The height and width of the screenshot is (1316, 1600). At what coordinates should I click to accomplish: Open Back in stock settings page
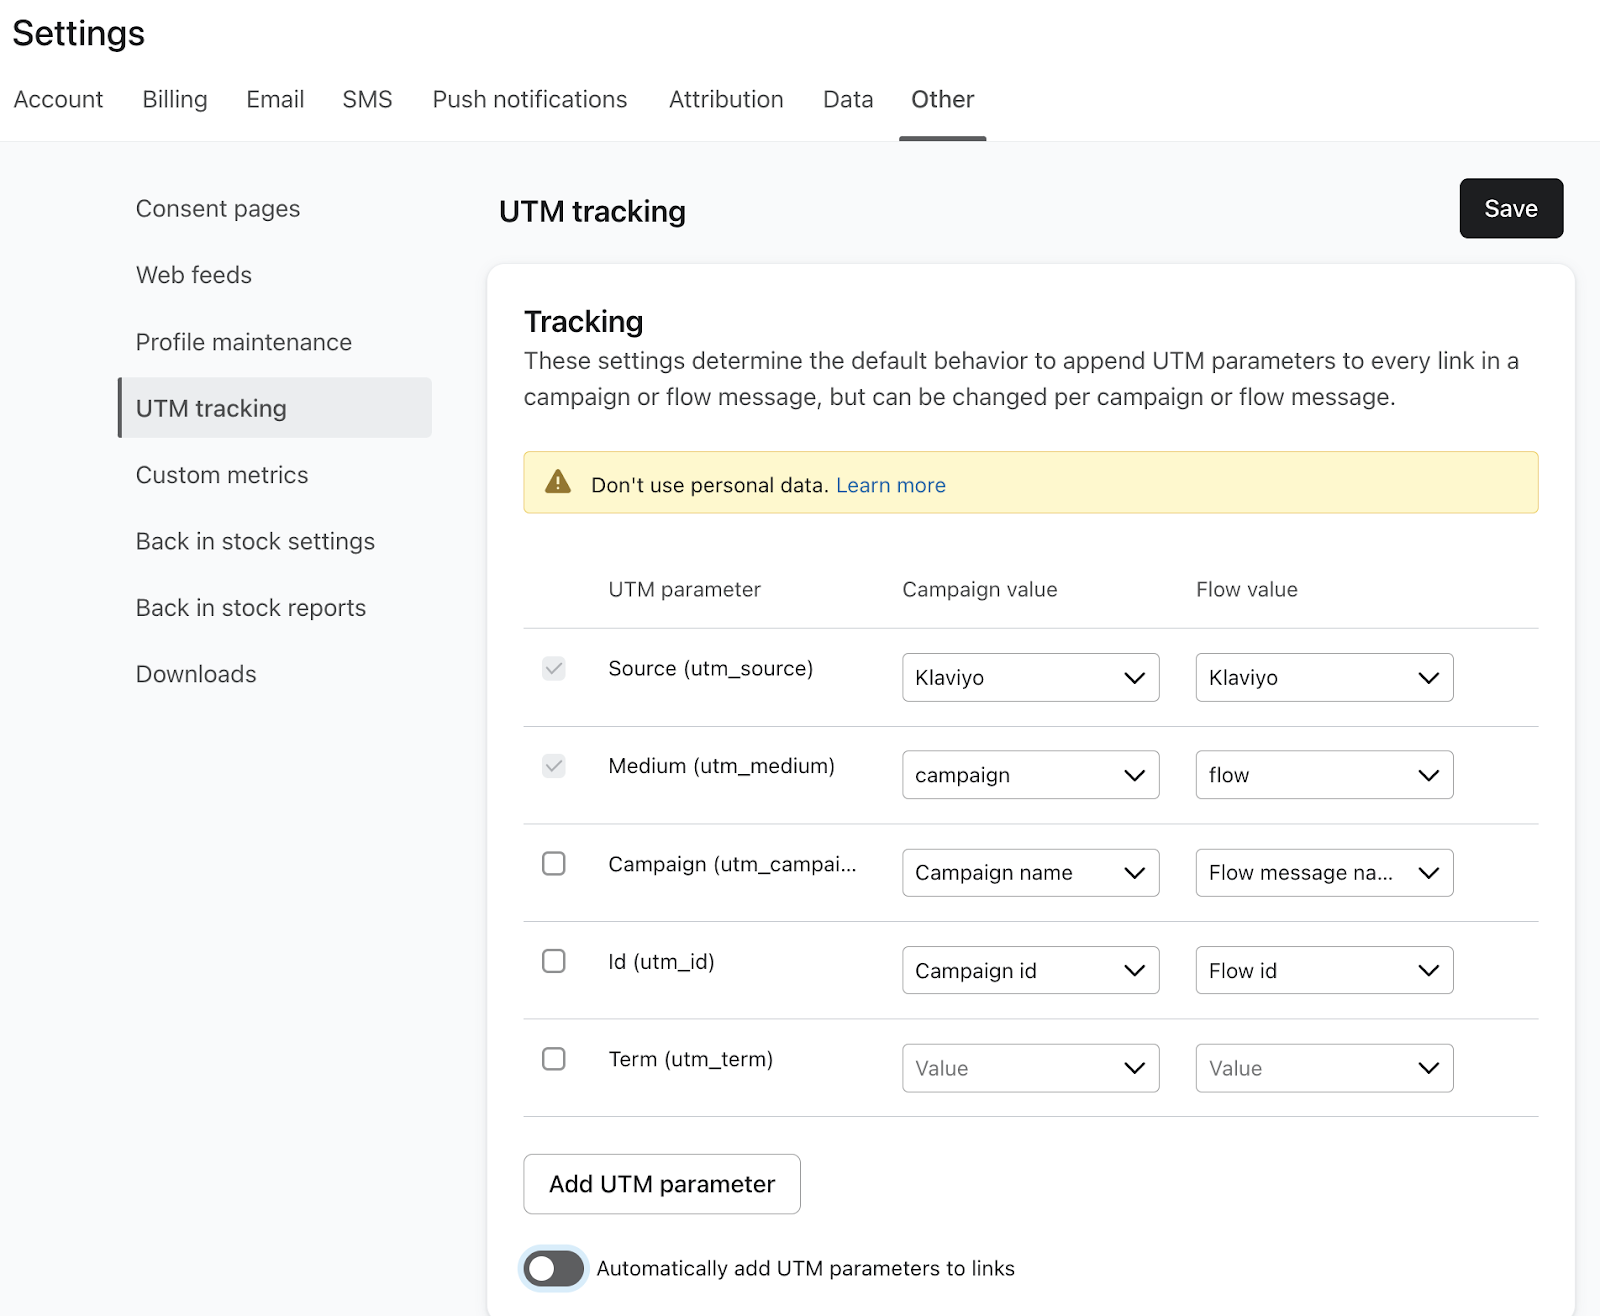pos(255,541)
